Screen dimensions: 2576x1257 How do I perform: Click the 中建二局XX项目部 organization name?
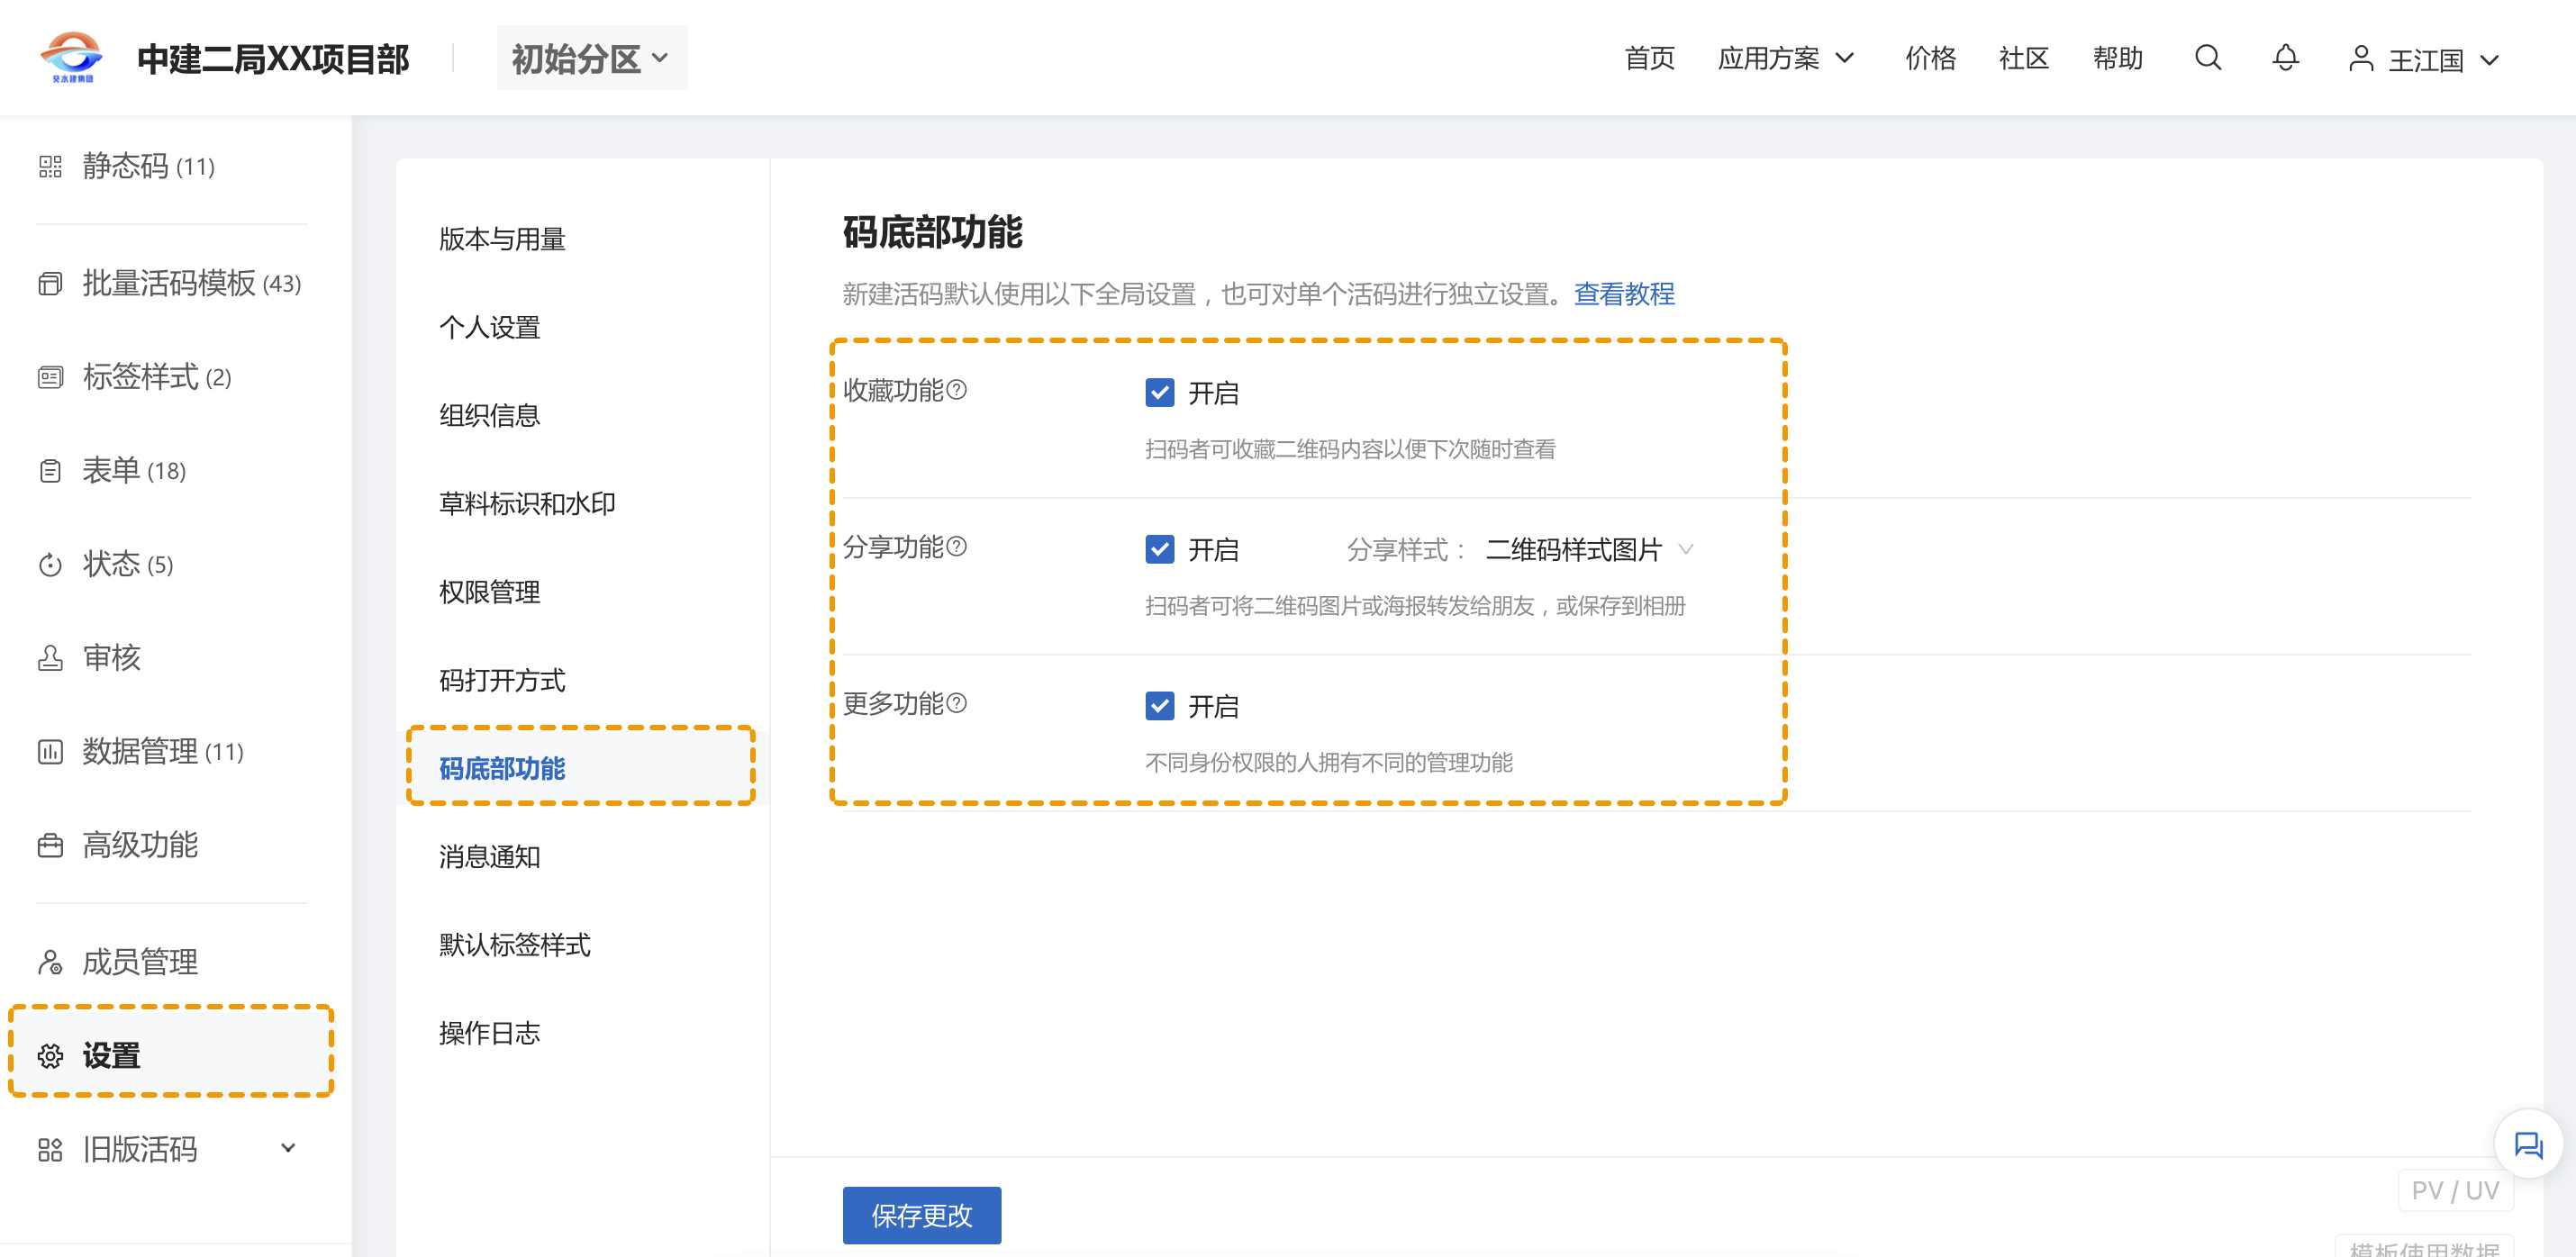pos(273,59)
